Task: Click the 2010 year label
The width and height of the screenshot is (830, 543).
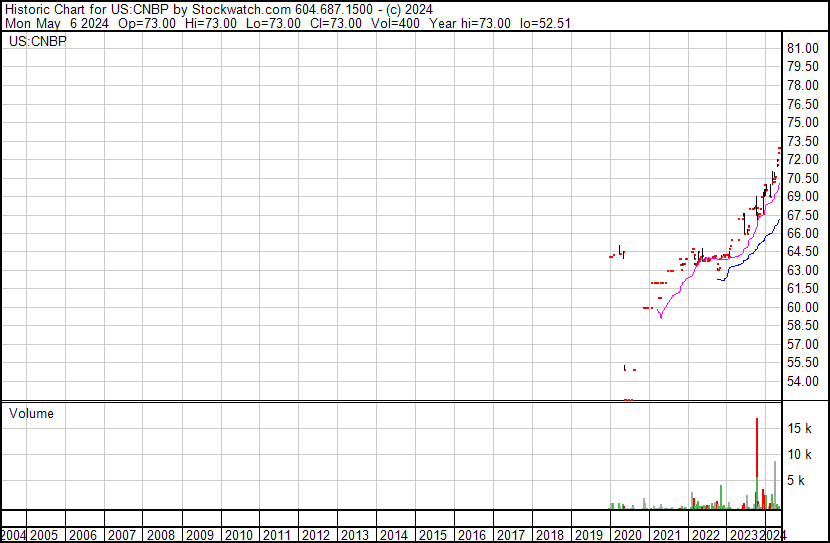Action: pos(238,535)
